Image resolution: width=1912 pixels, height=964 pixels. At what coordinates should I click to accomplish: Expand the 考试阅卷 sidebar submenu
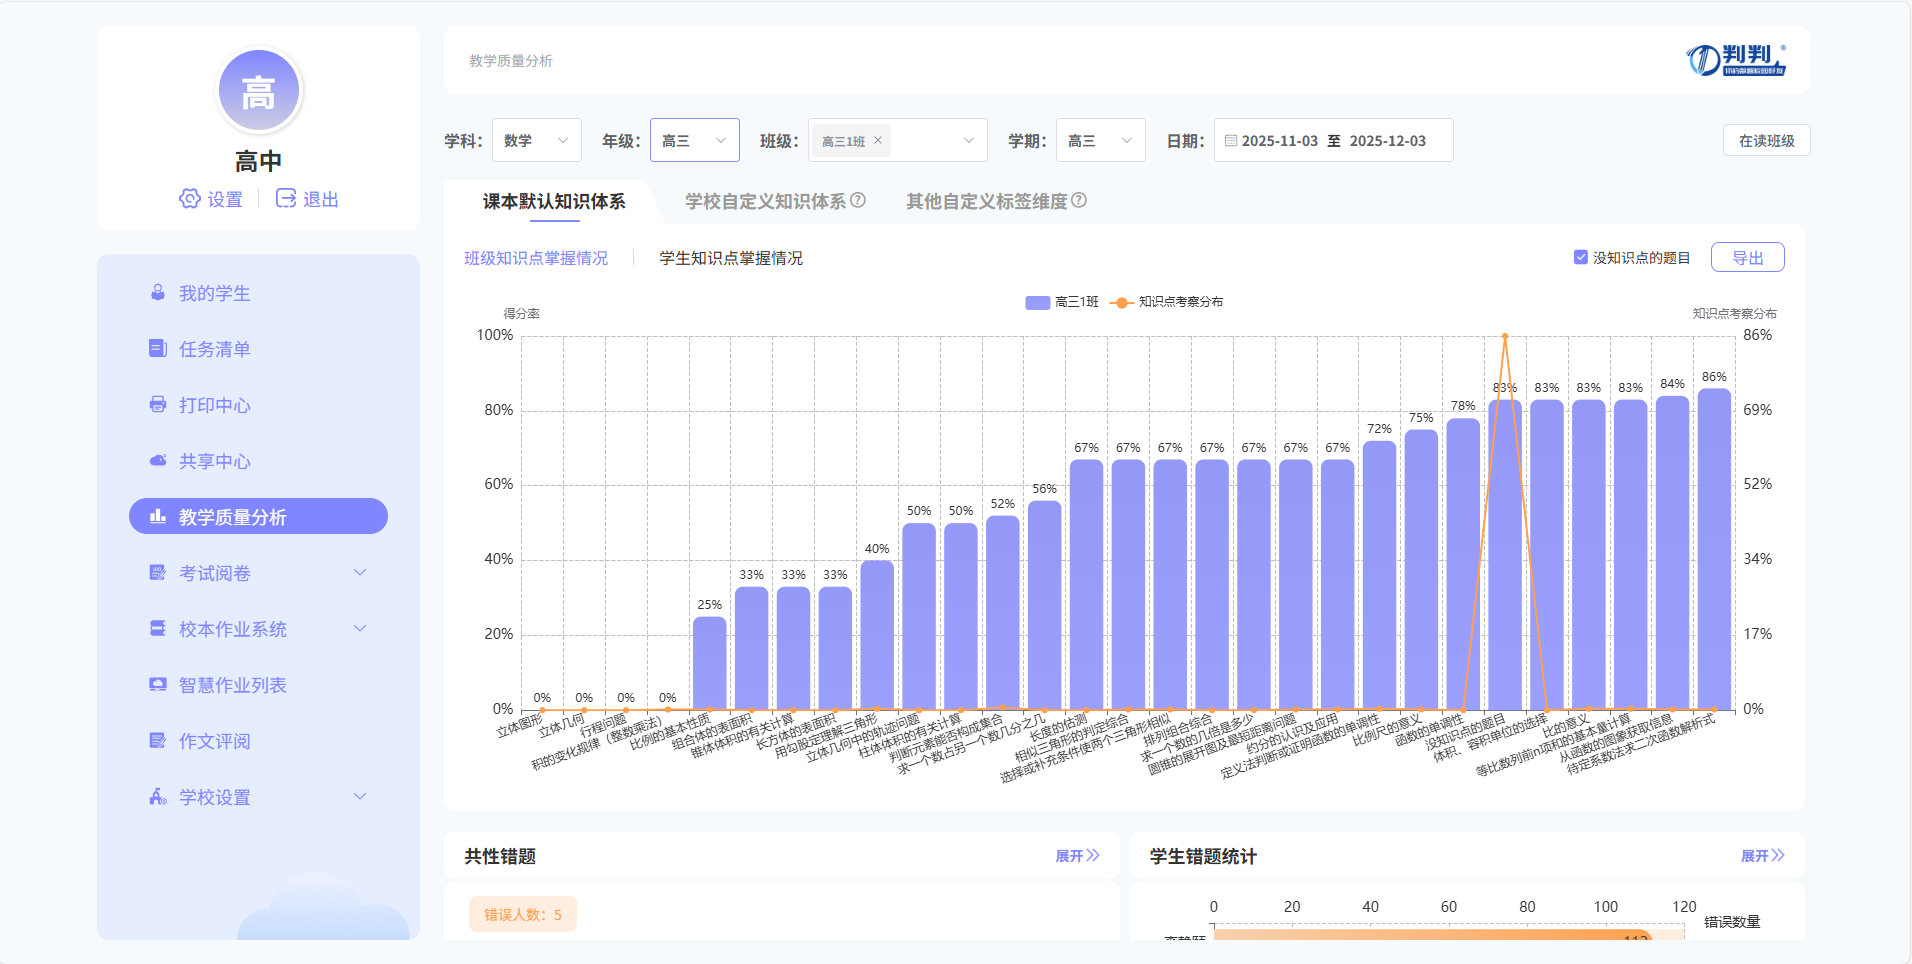[x=360, y=573]
